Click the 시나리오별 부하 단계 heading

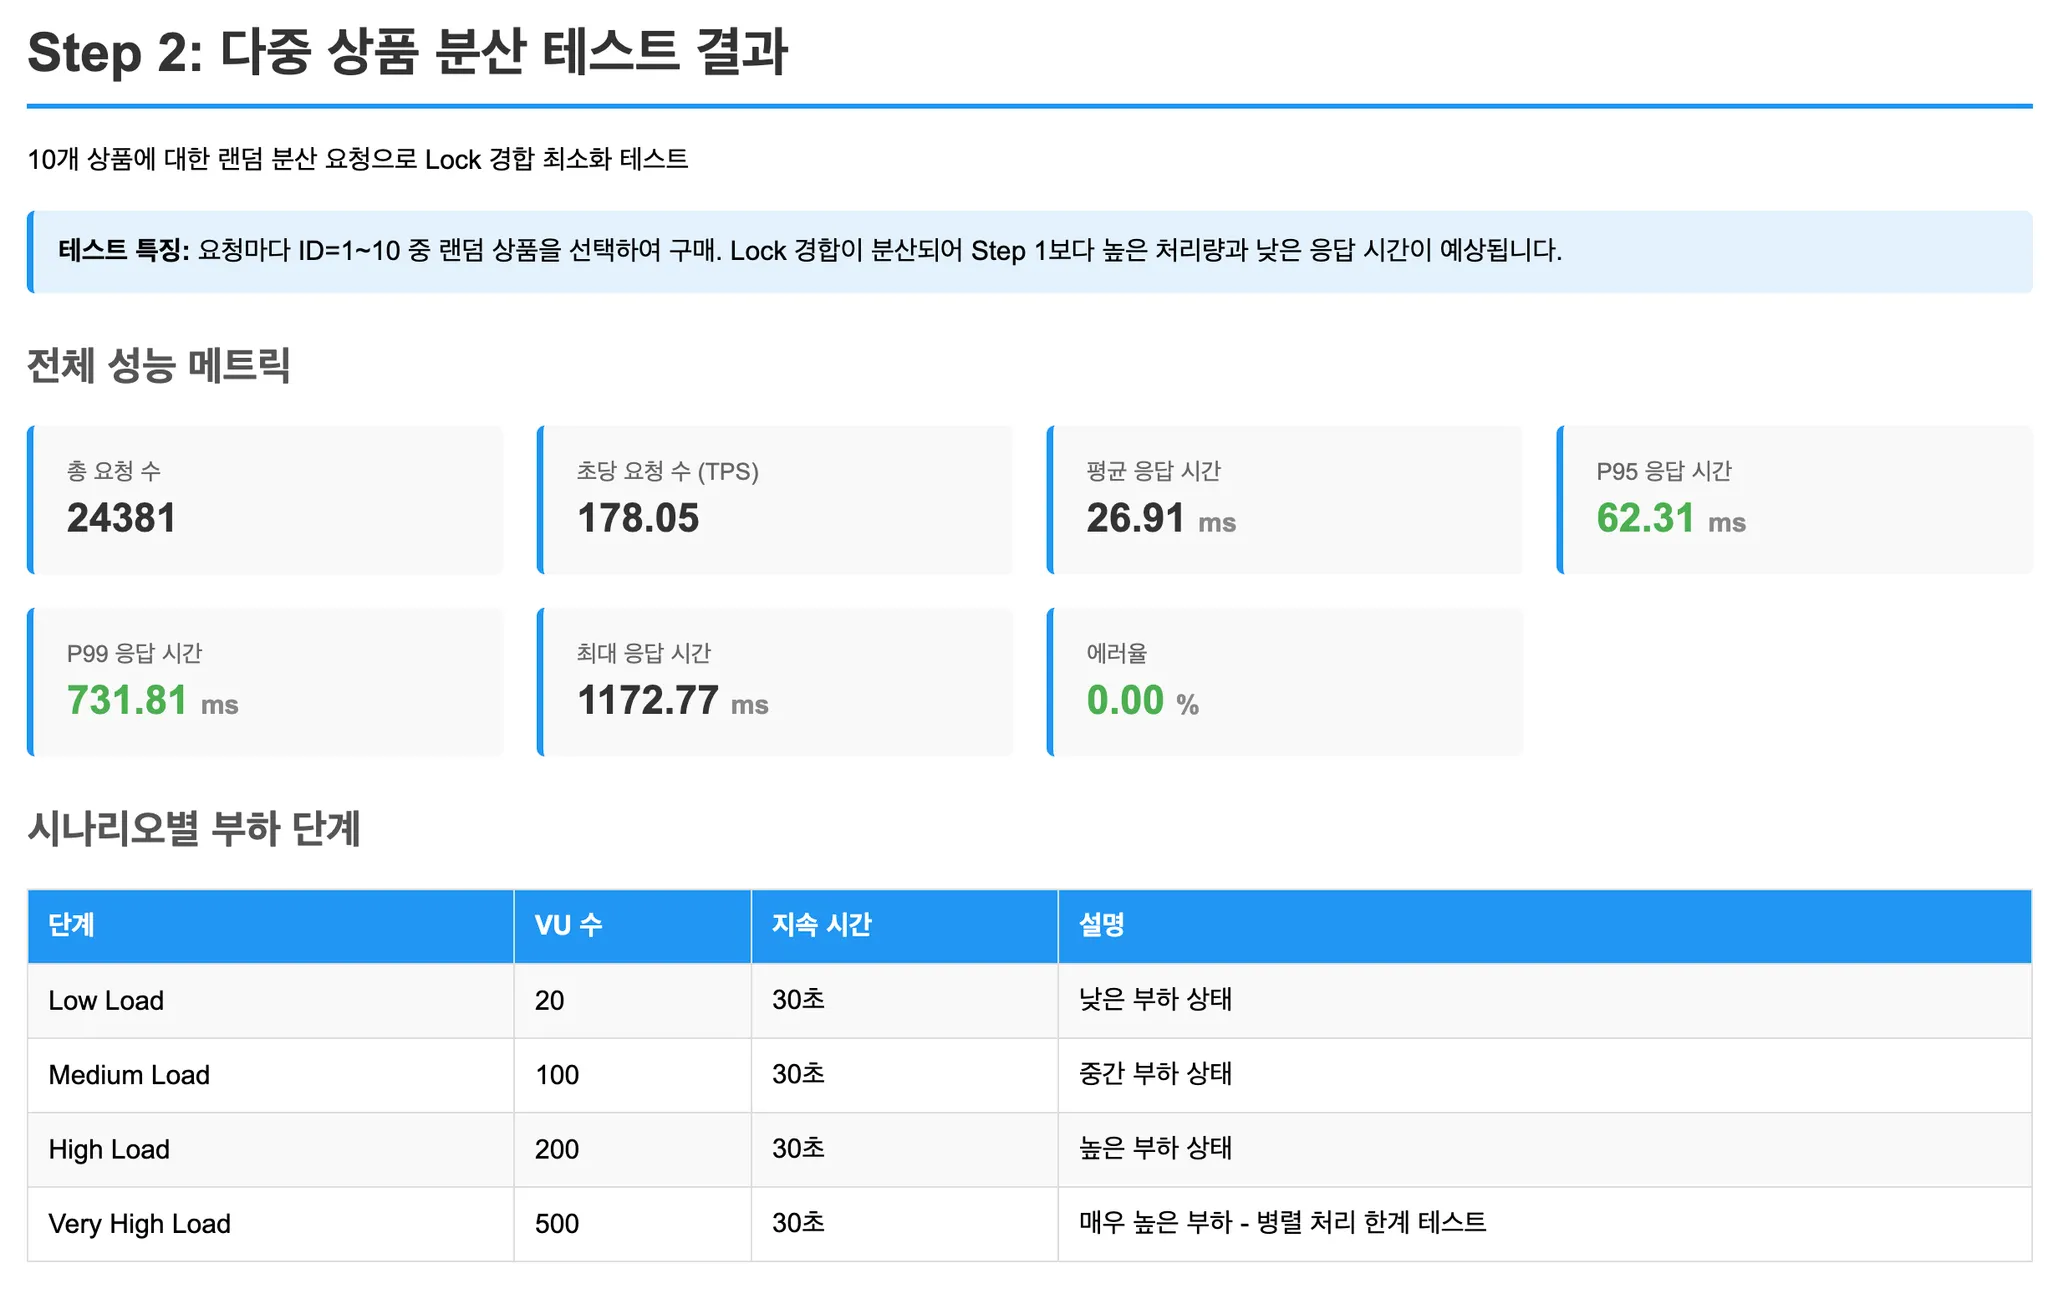point(194,829)
